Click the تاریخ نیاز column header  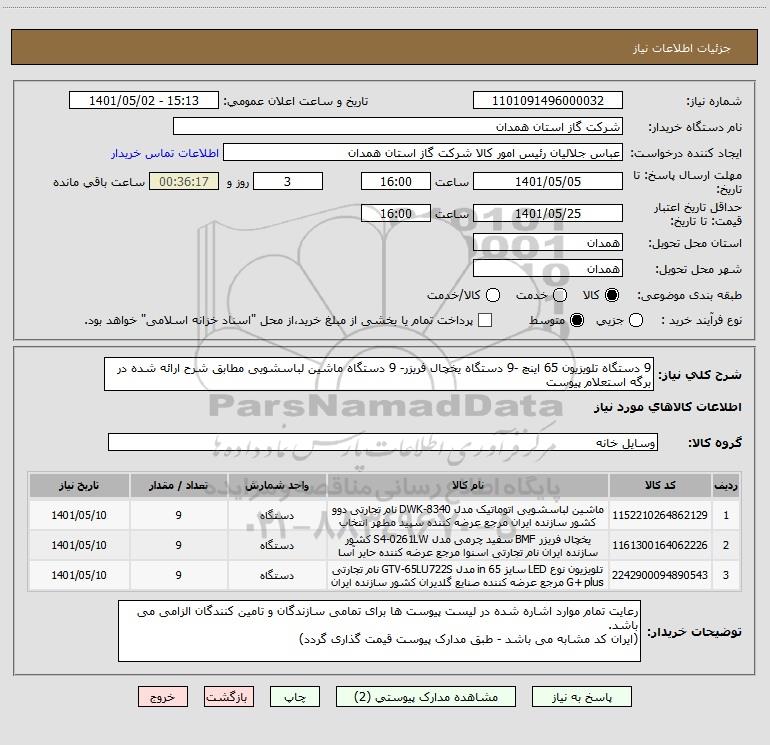pyautogui.click(x=79, y=486)
